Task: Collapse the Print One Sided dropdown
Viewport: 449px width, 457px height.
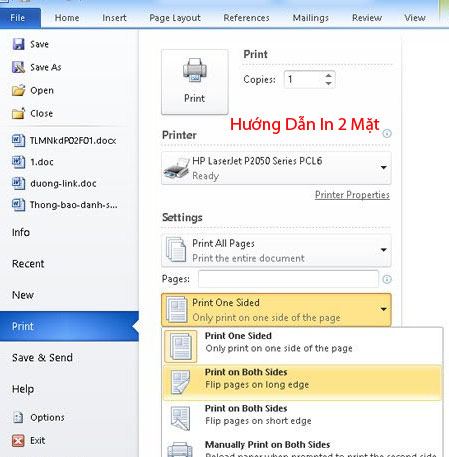Action: [x=276, y=310]
